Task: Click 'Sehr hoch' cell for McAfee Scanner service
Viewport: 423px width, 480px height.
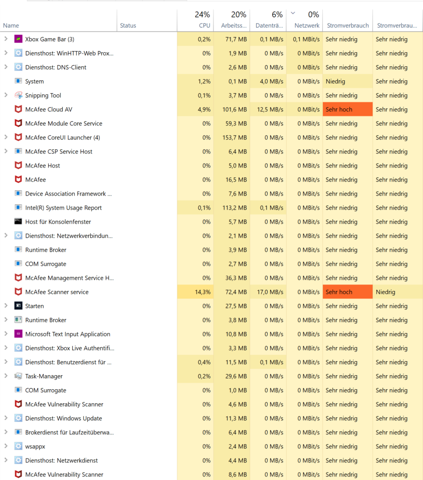Action: pyautogui.click(x=348, y=292)
